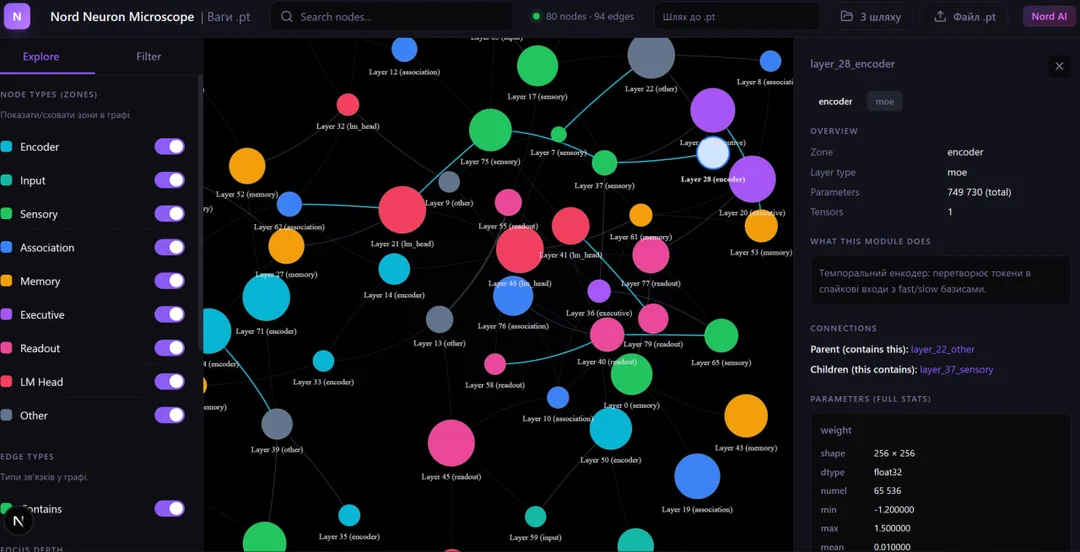Toggle the Association zone visibility
The image size is (1080, 552).
coord(169,247)
